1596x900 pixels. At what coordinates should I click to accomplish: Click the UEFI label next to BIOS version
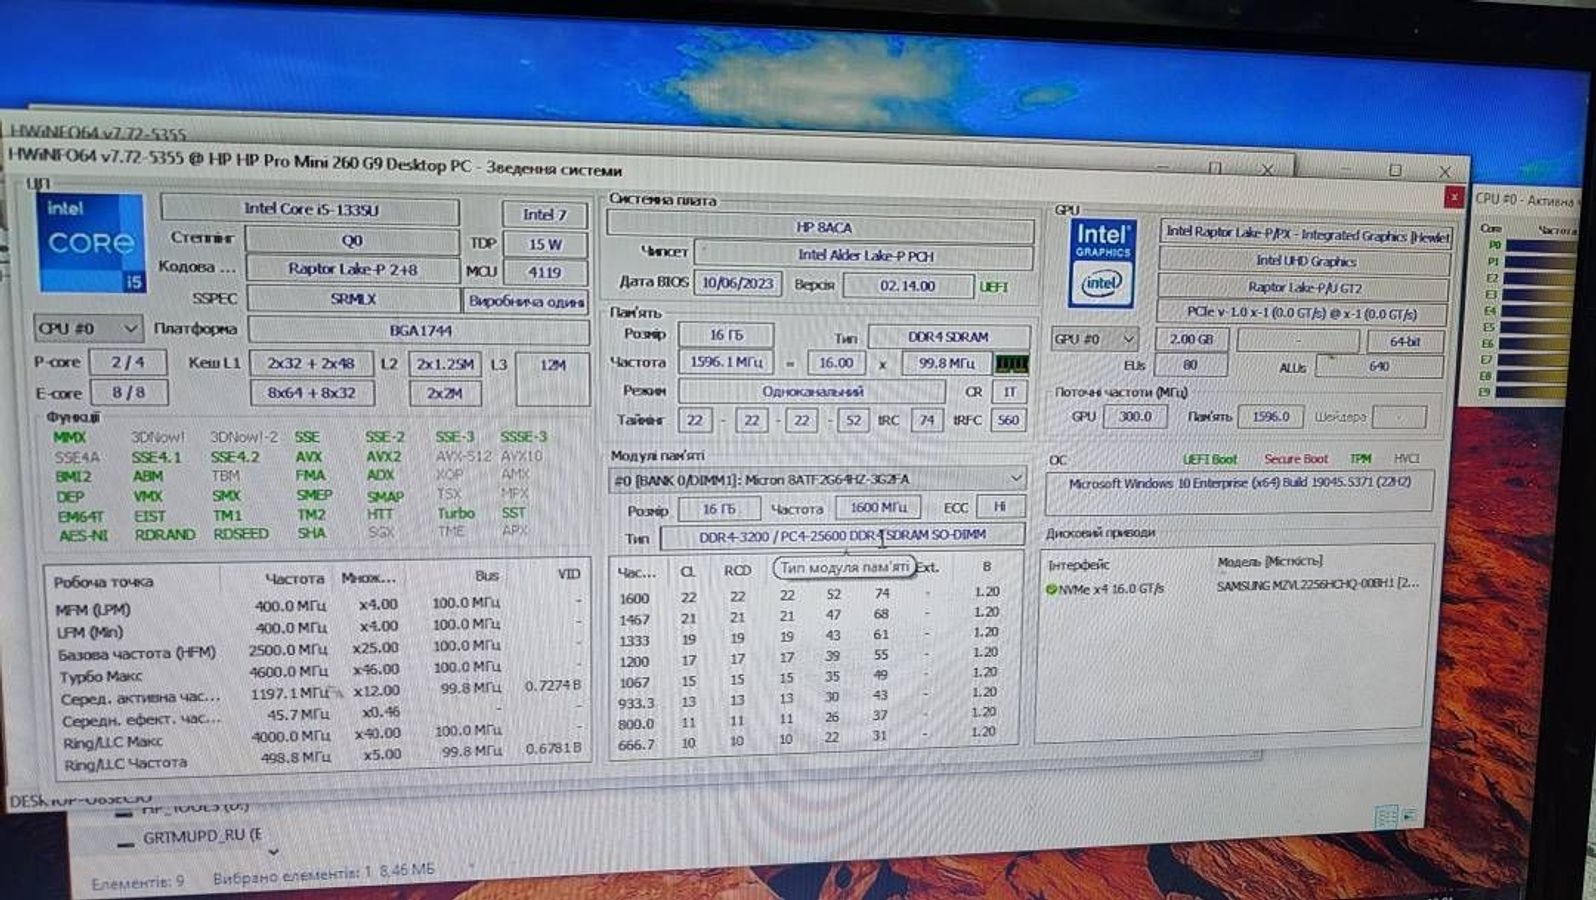(x=994, y=287)
